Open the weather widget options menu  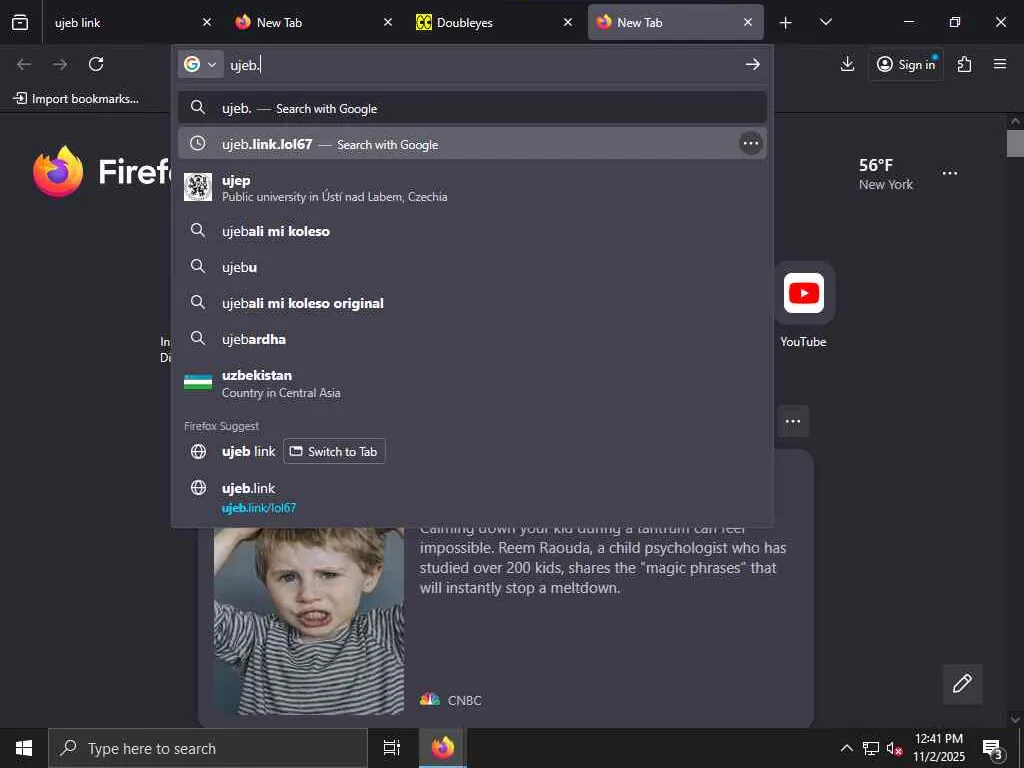pos(950,173)
